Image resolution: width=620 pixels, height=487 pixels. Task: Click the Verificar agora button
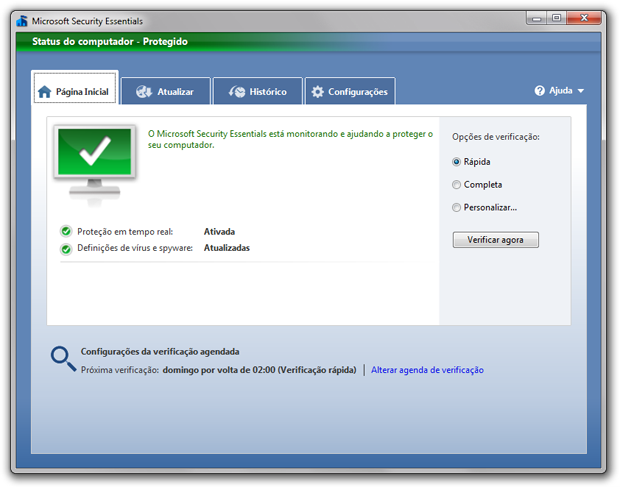coord(495,240)
